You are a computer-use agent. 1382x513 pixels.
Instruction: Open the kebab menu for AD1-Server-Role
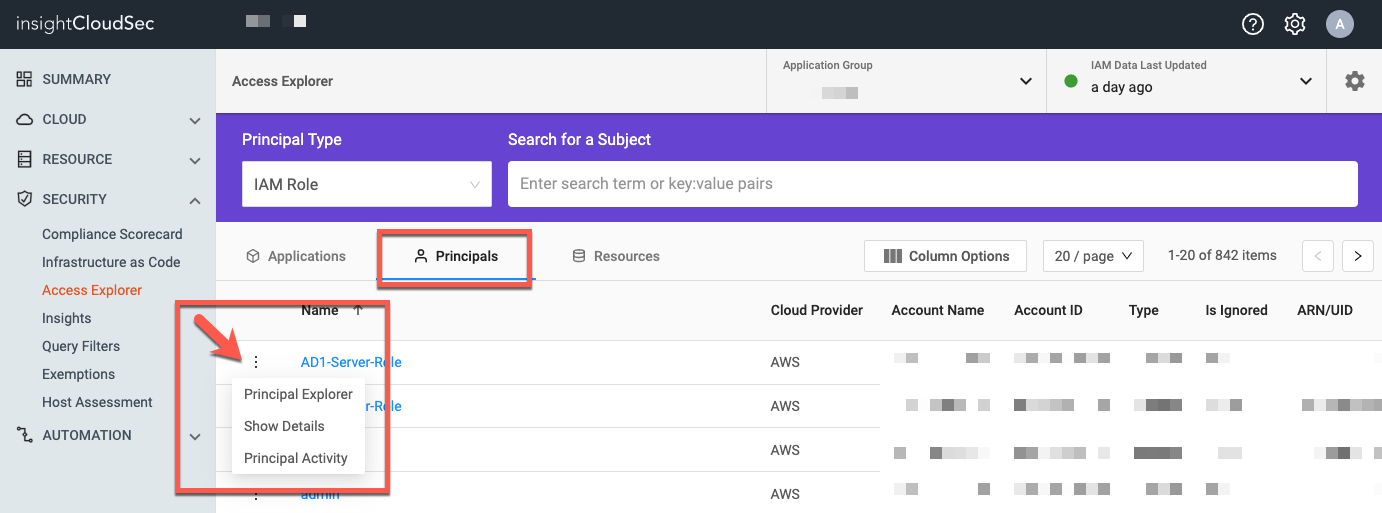coord(255,362)
